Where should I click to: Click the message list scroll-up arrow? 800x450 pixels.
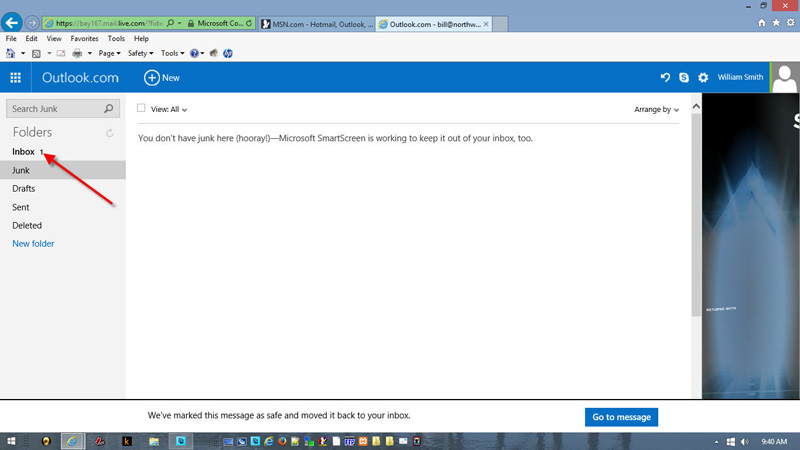(x=696, y=107)
